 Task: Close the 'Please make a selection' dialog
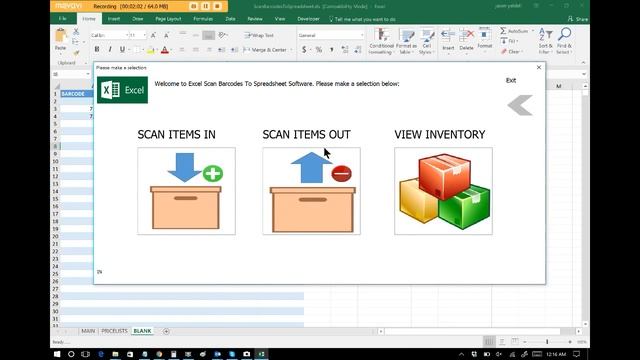pyautogui.click(x=539, y=67)
